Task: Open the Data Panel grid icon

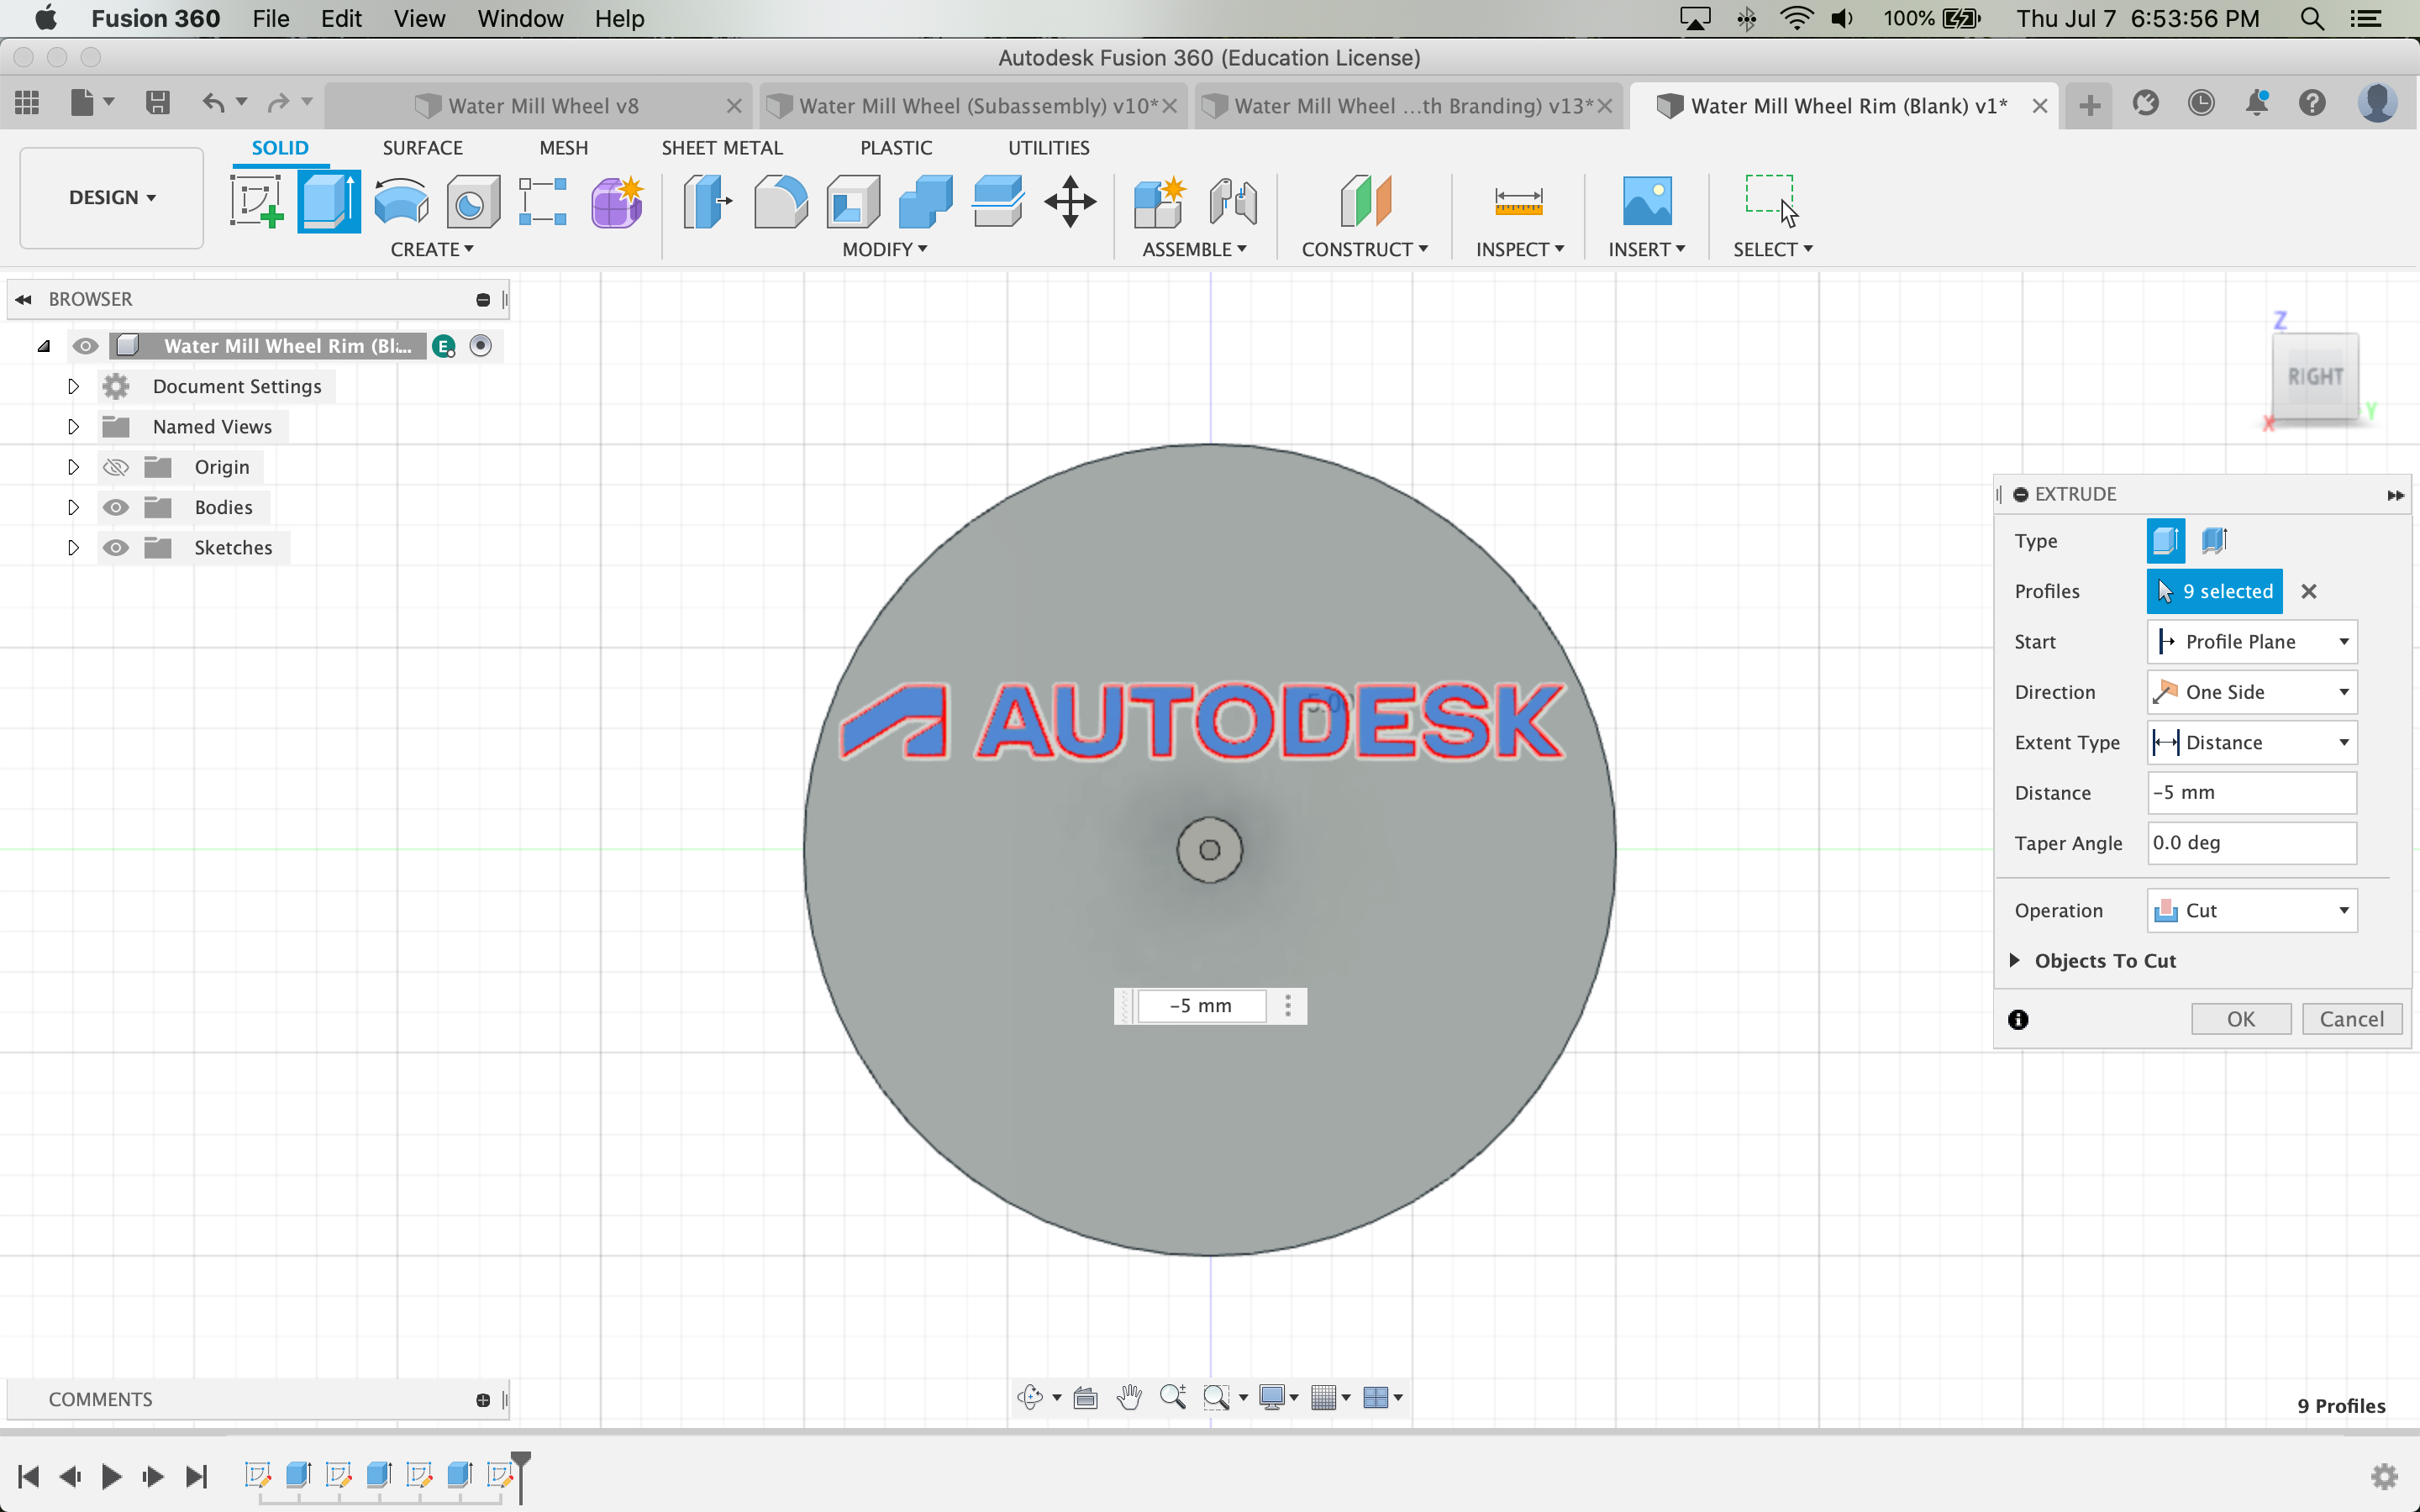Action: click(x=27, y=102)
